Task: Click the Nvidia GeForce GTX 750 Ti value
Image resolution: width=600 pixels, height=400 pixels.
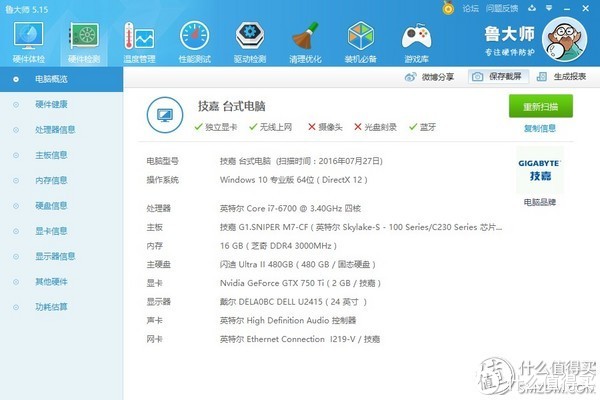Action: (300, 283)
